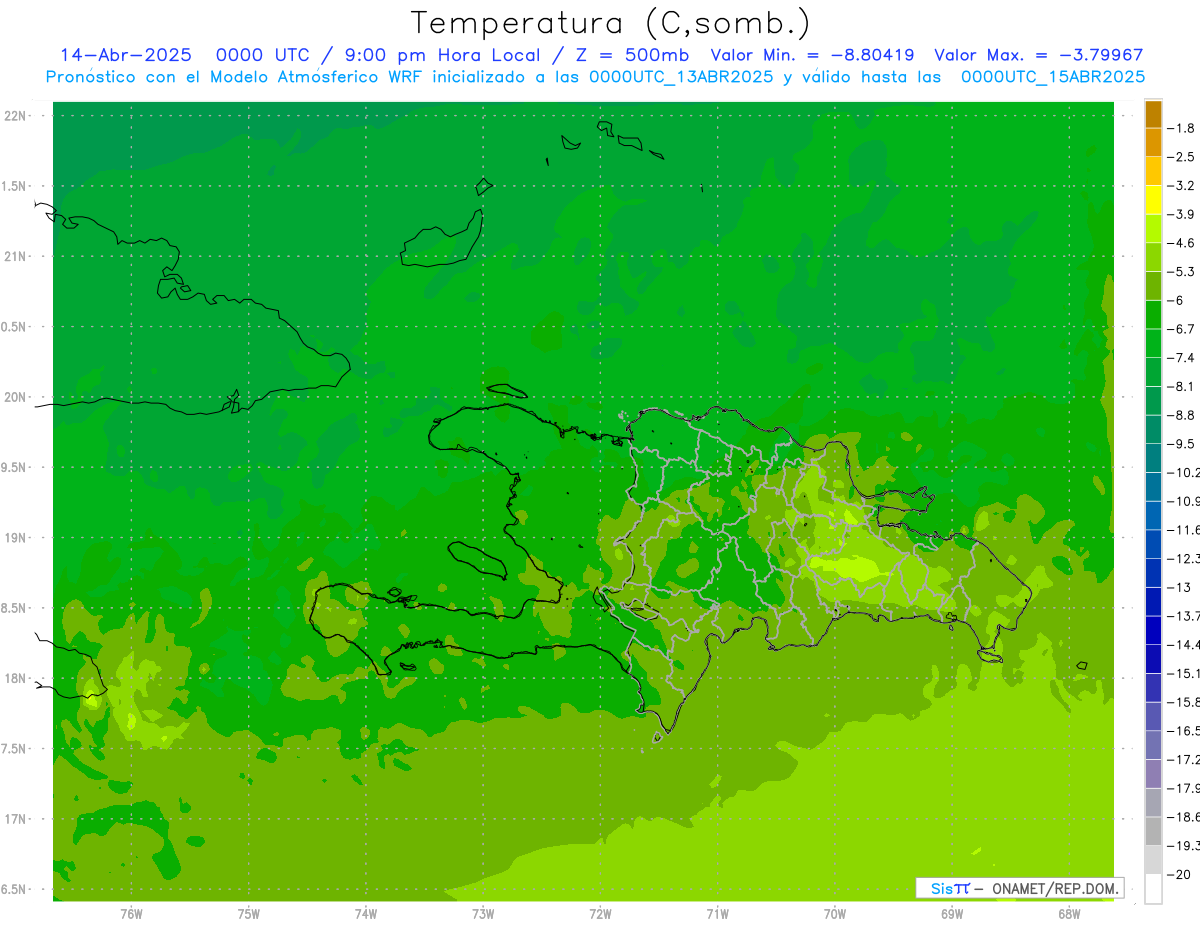Click the "Valor Min. = -8.80419" text
This screenshot has height=927, width=1200.
pyautogui.click(x=812, y=55)
